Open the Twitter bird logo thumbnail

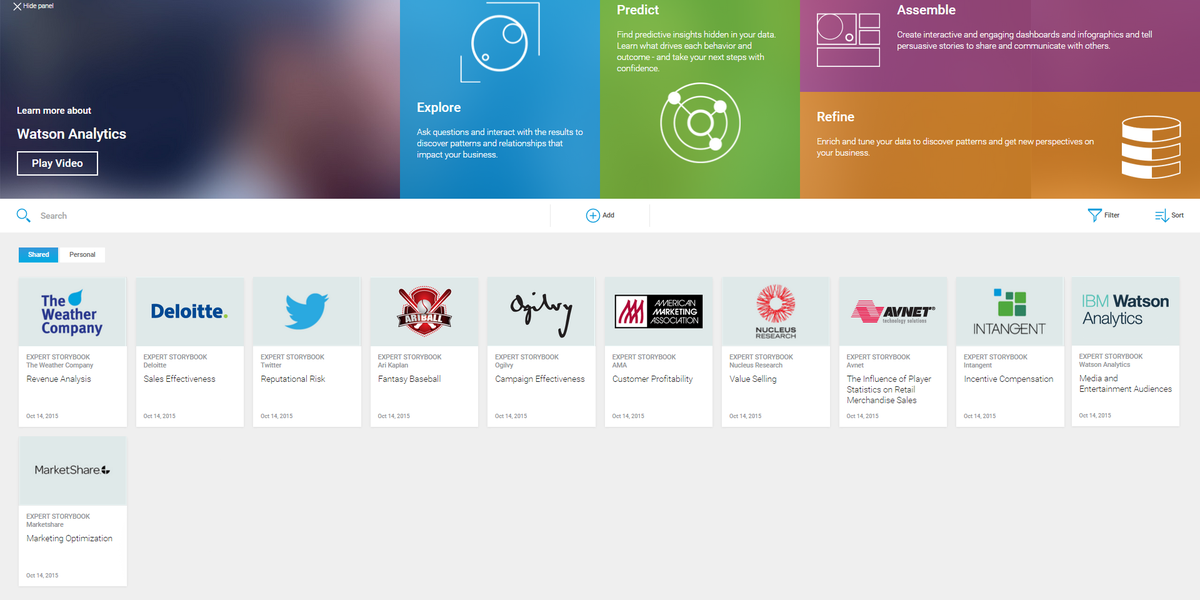pos(307,312)
